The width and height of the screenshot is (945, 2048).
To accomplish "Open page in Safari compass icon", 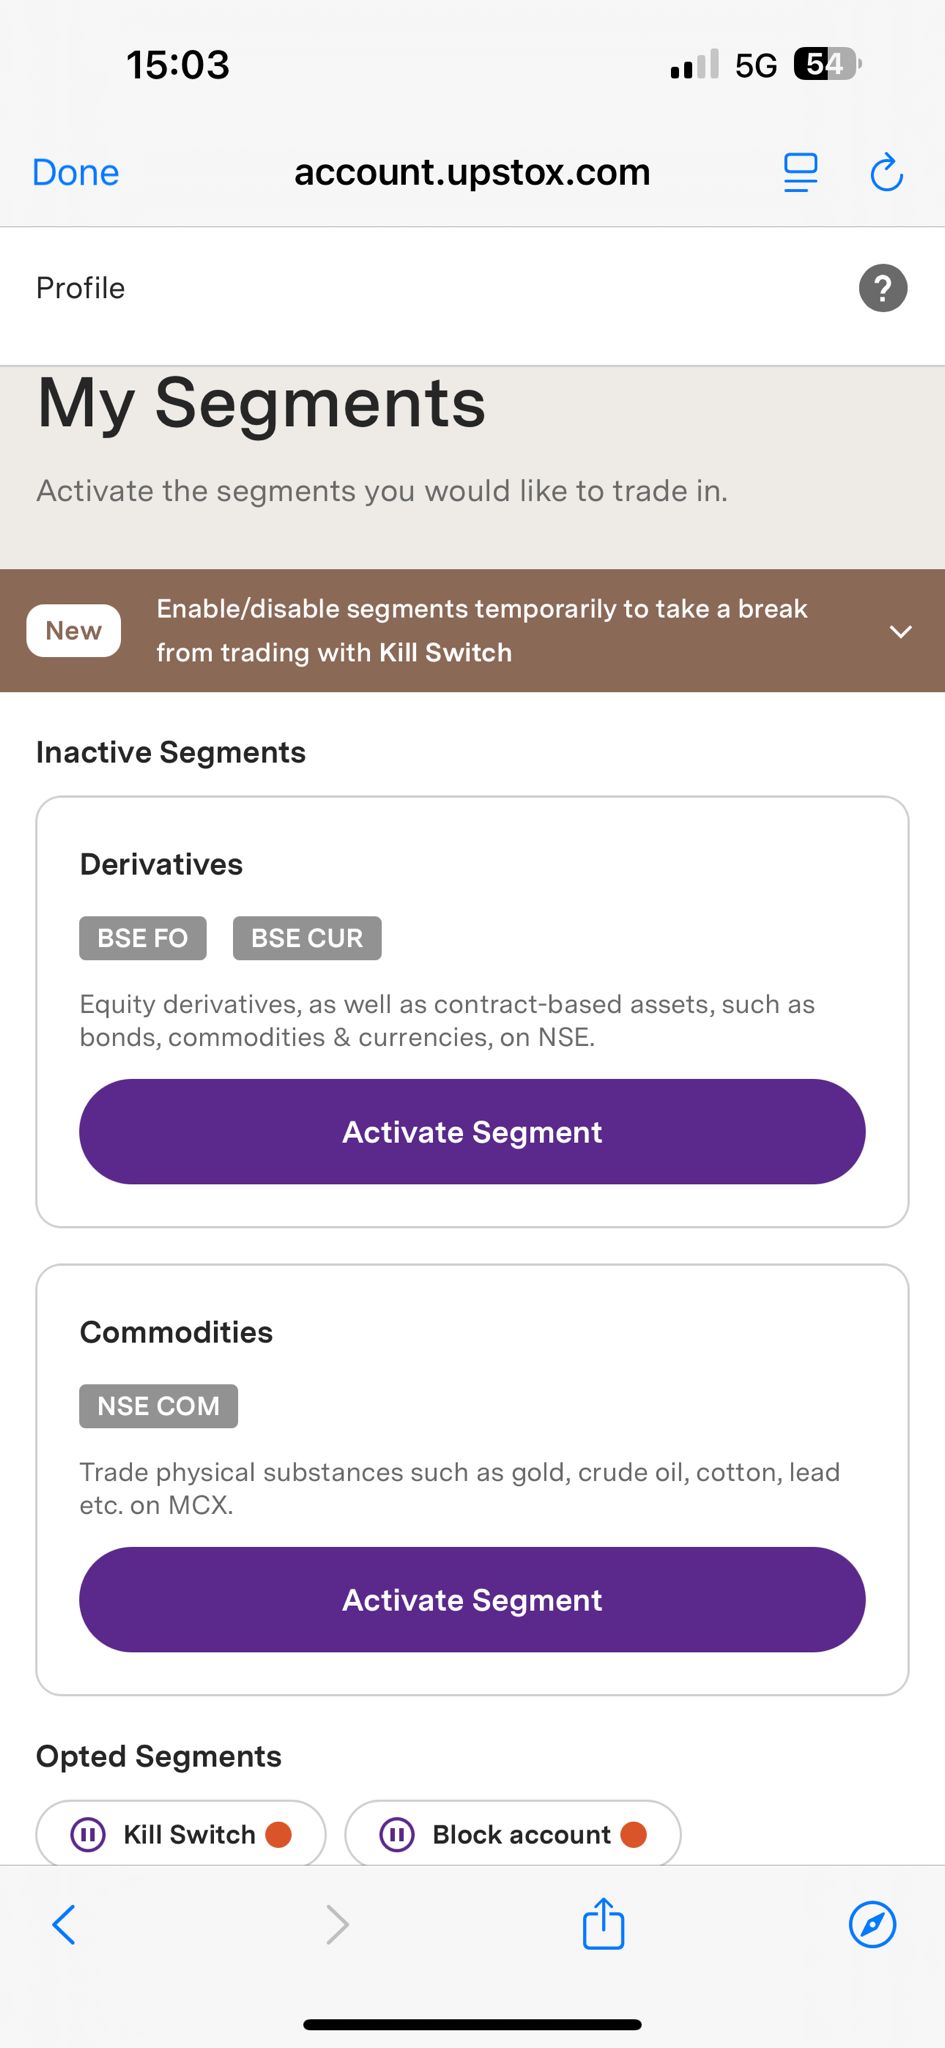I will coord(872,1924).
